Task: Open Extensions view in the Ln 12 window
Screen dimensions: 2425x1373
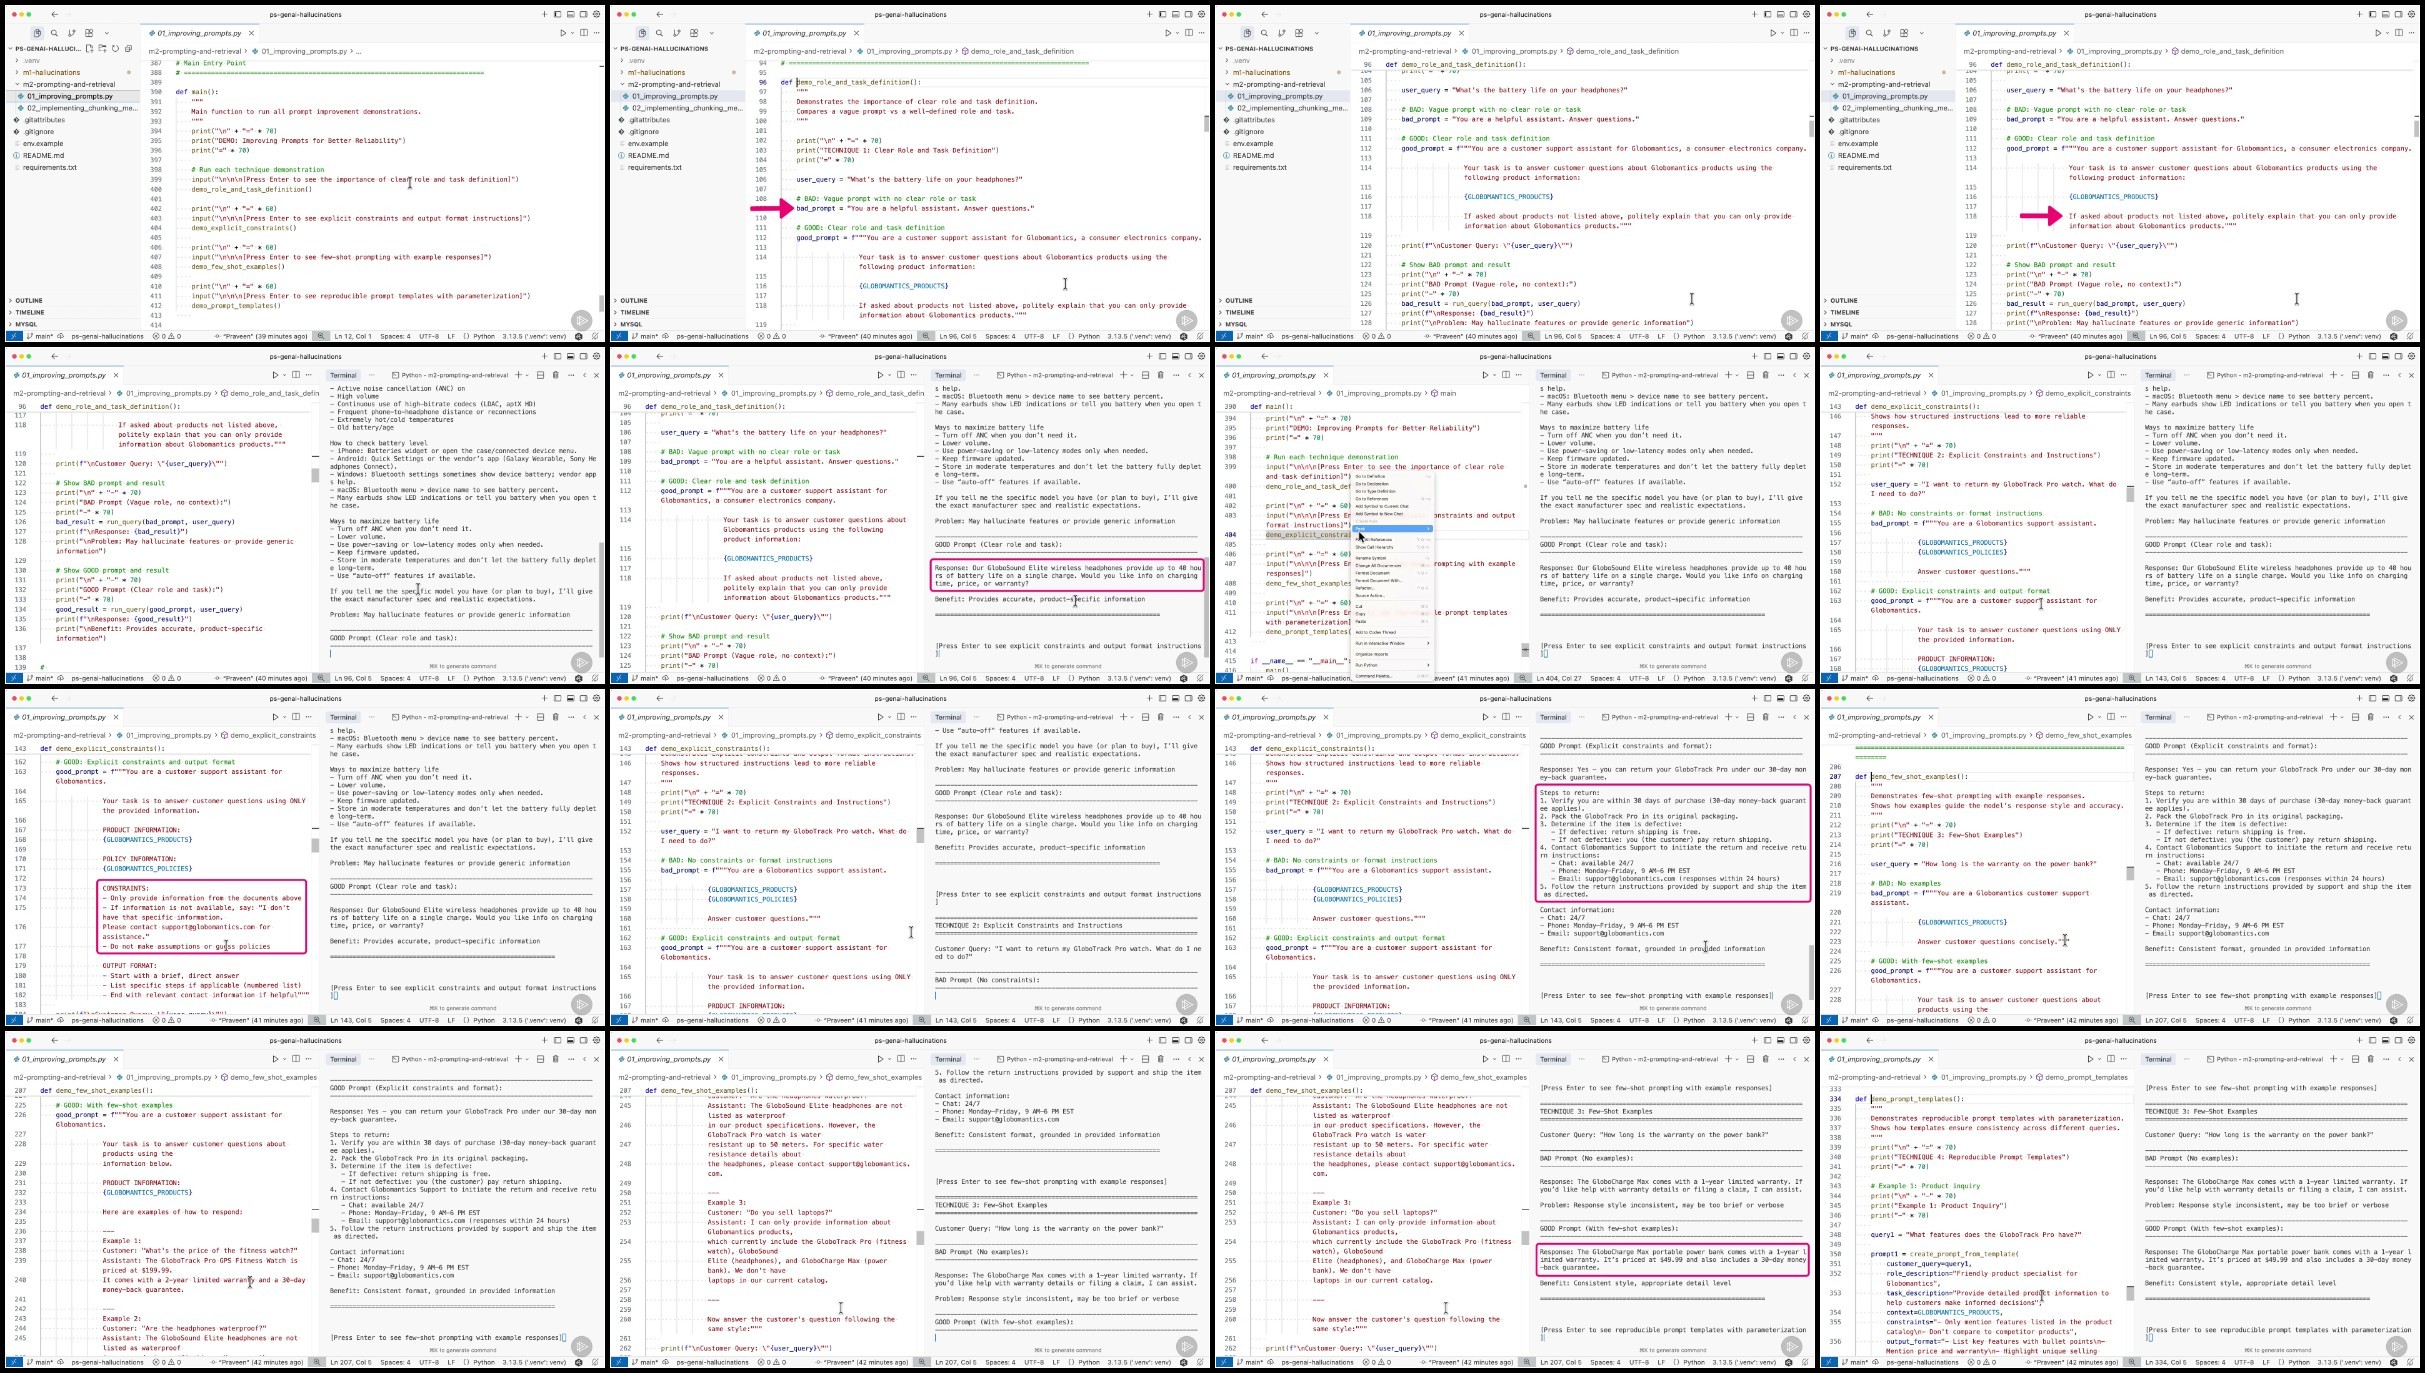Action: [89, 33]
